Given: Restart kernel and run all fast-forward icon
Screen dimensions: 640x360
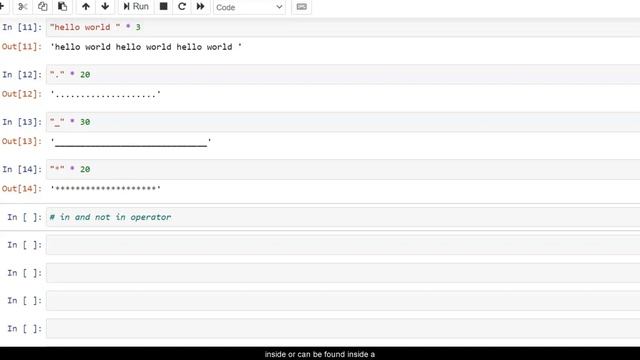Looking at the screenshot, I should pyautogui.click(x=200, y=7).
